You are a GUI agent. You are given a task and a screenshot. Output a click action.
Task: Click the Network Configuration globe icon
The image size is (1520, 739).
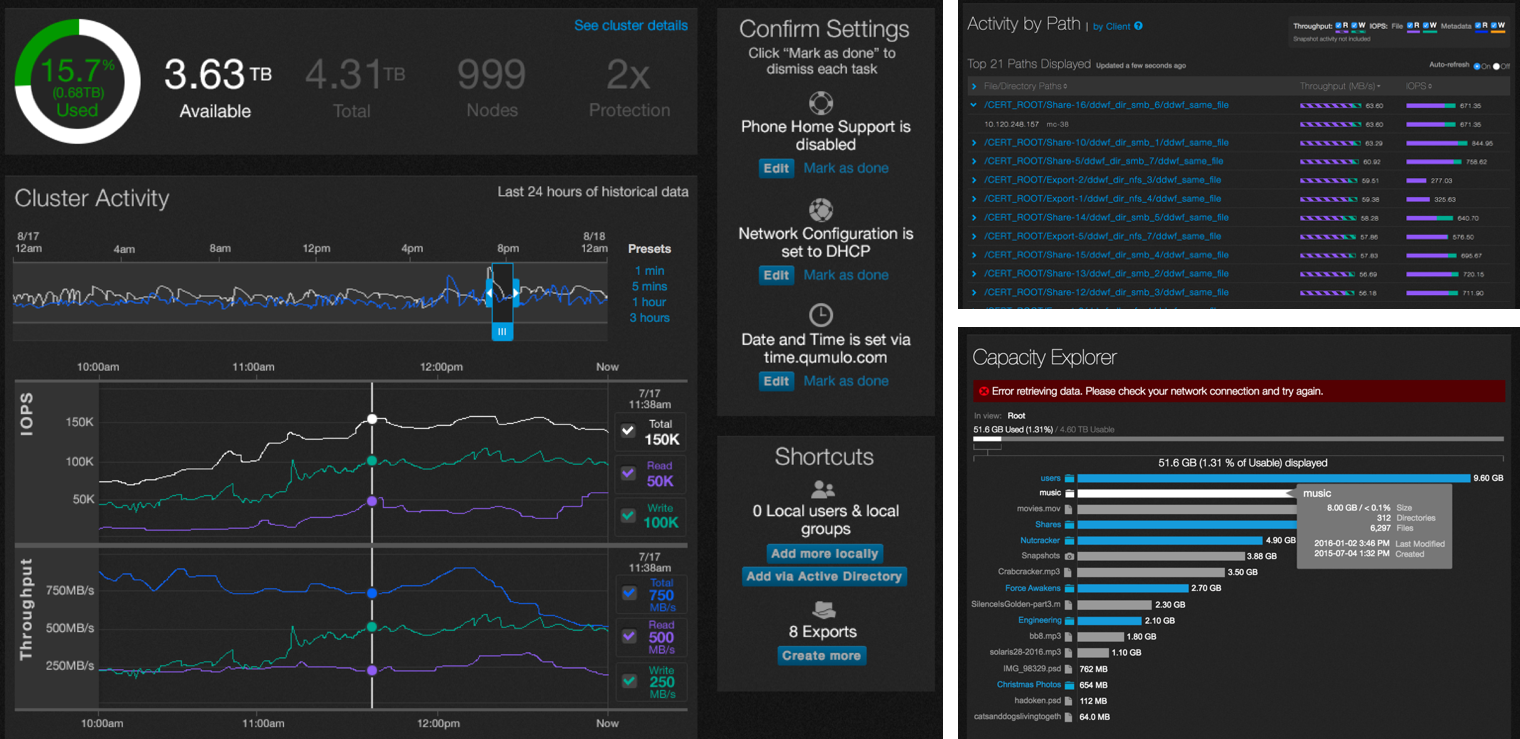(x=821, y=210)
